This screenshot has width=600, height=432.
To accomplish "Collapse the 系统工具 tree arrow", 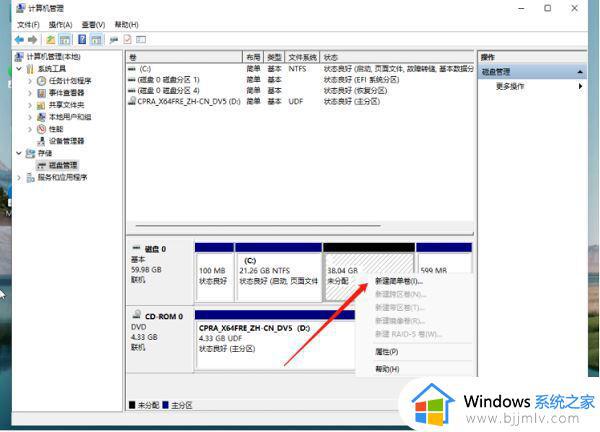I will pyautogui.click(x=19, y=69).
